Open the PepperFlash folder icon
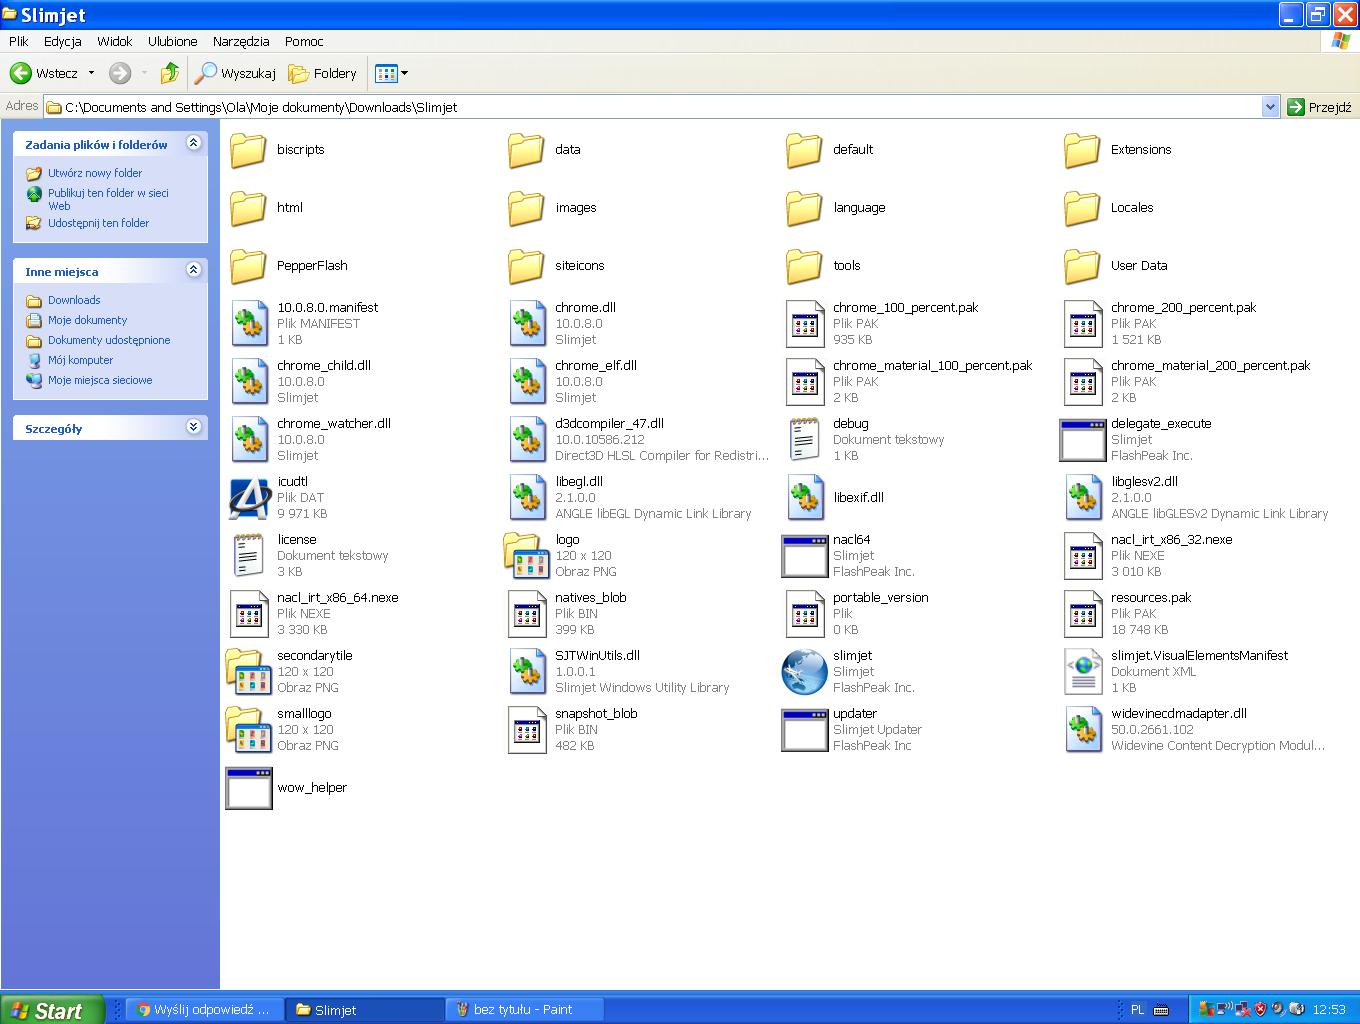The image size is (1360, 1024). click(248, 266)
